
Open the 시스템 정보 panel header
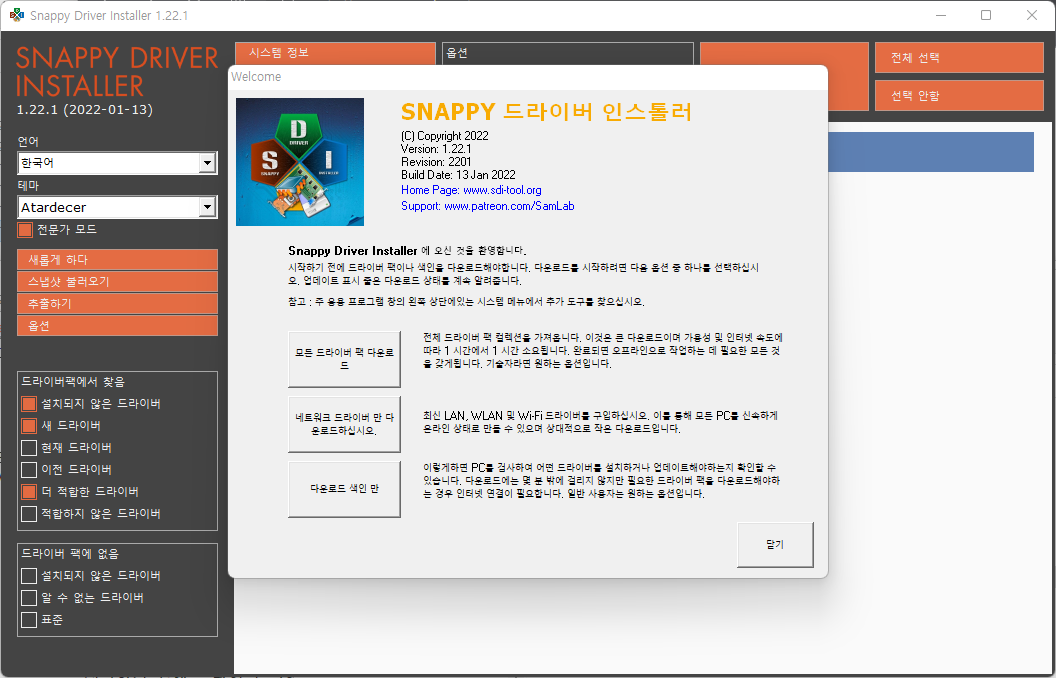pyautogui.click(x=335, y=53)
